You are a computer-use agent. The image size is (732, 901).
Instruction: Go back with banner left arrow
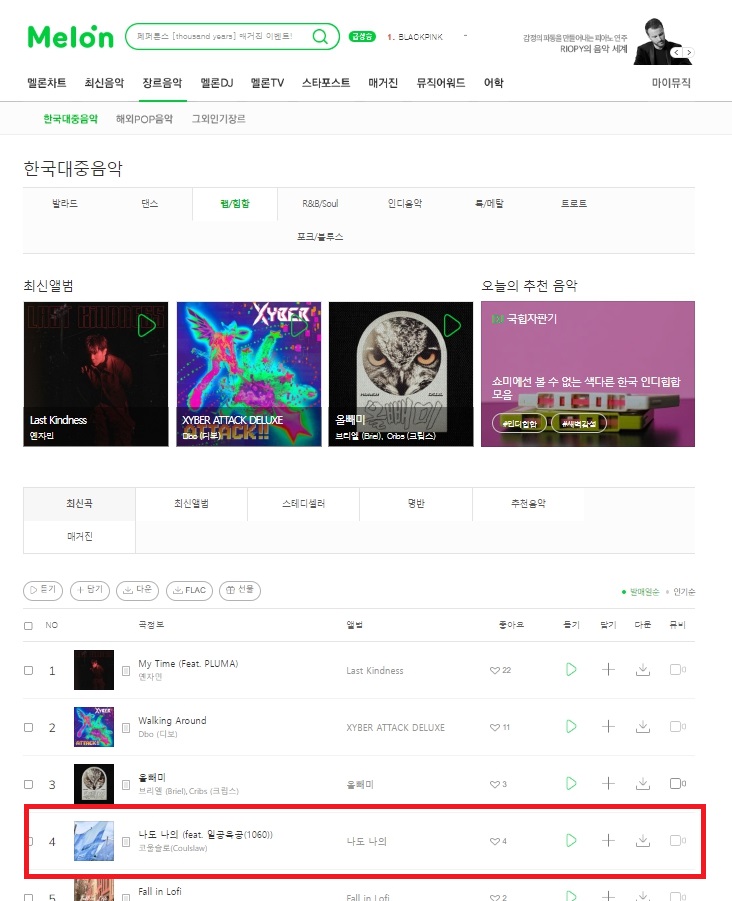[677, 52]
